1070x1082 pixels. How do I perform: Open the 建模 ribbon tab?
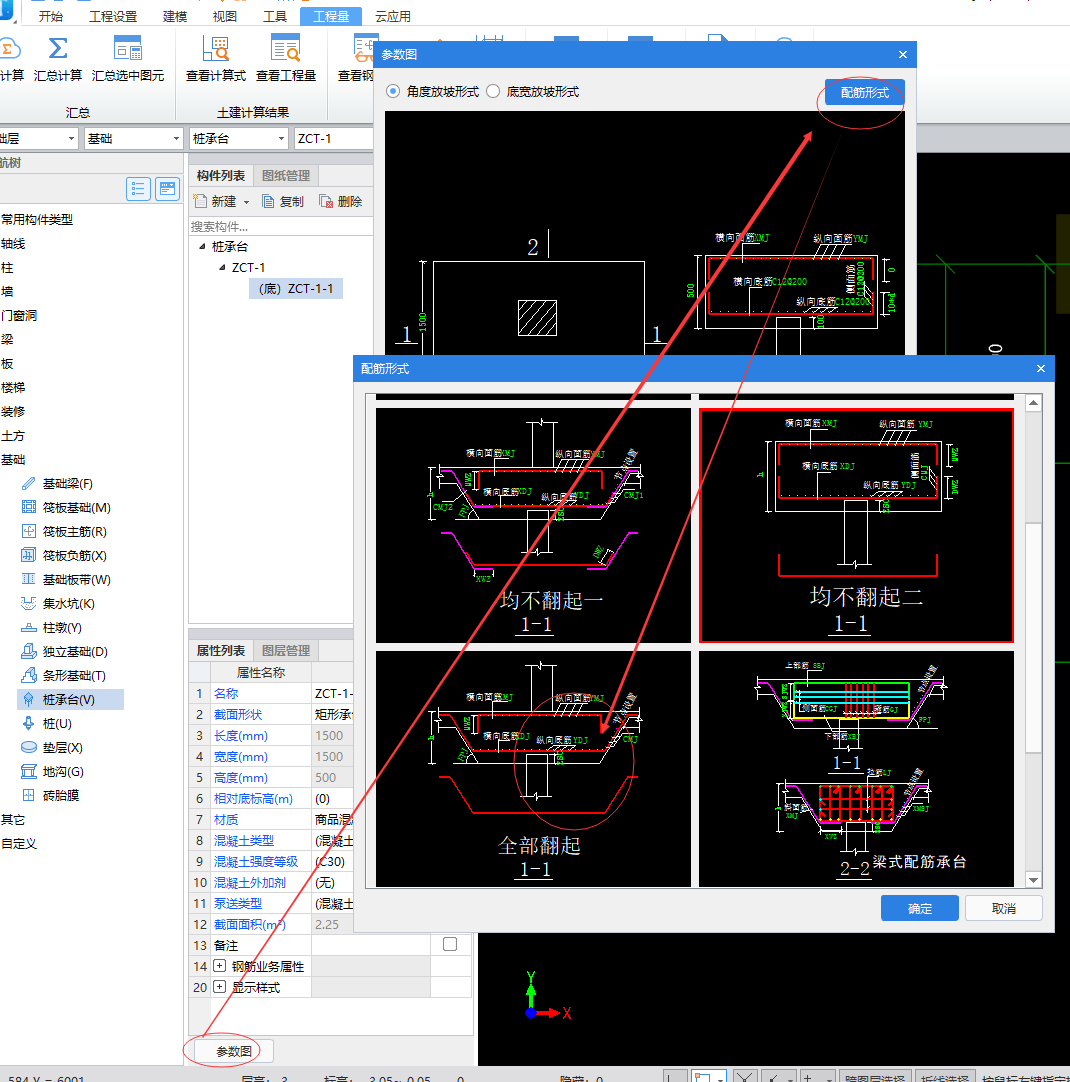click(x=175, y=16)
